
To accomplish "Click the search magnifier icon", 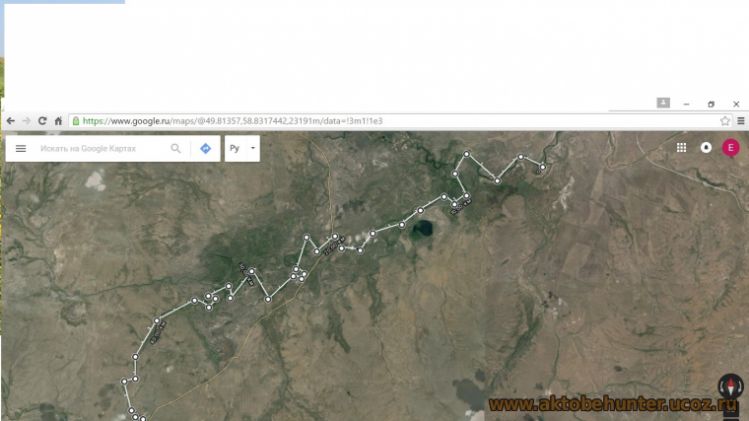I will pos(176,149).
